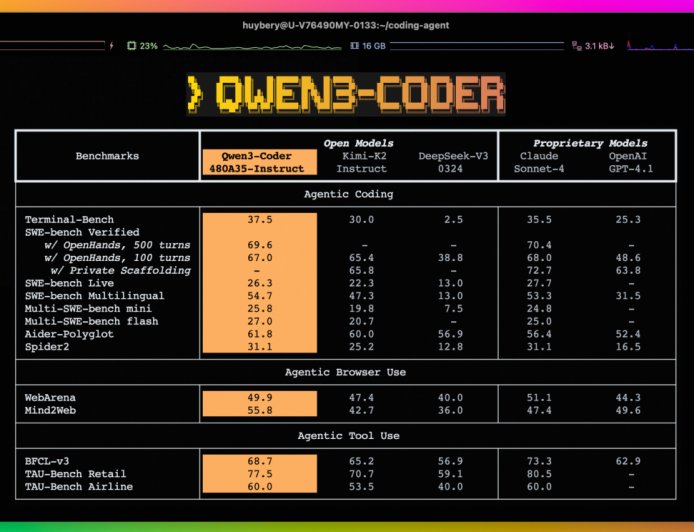Click GPT-4.1's BFCL-v3 score 62.9
The width and height of the screenshot is (694, 532).
(628, 461)
